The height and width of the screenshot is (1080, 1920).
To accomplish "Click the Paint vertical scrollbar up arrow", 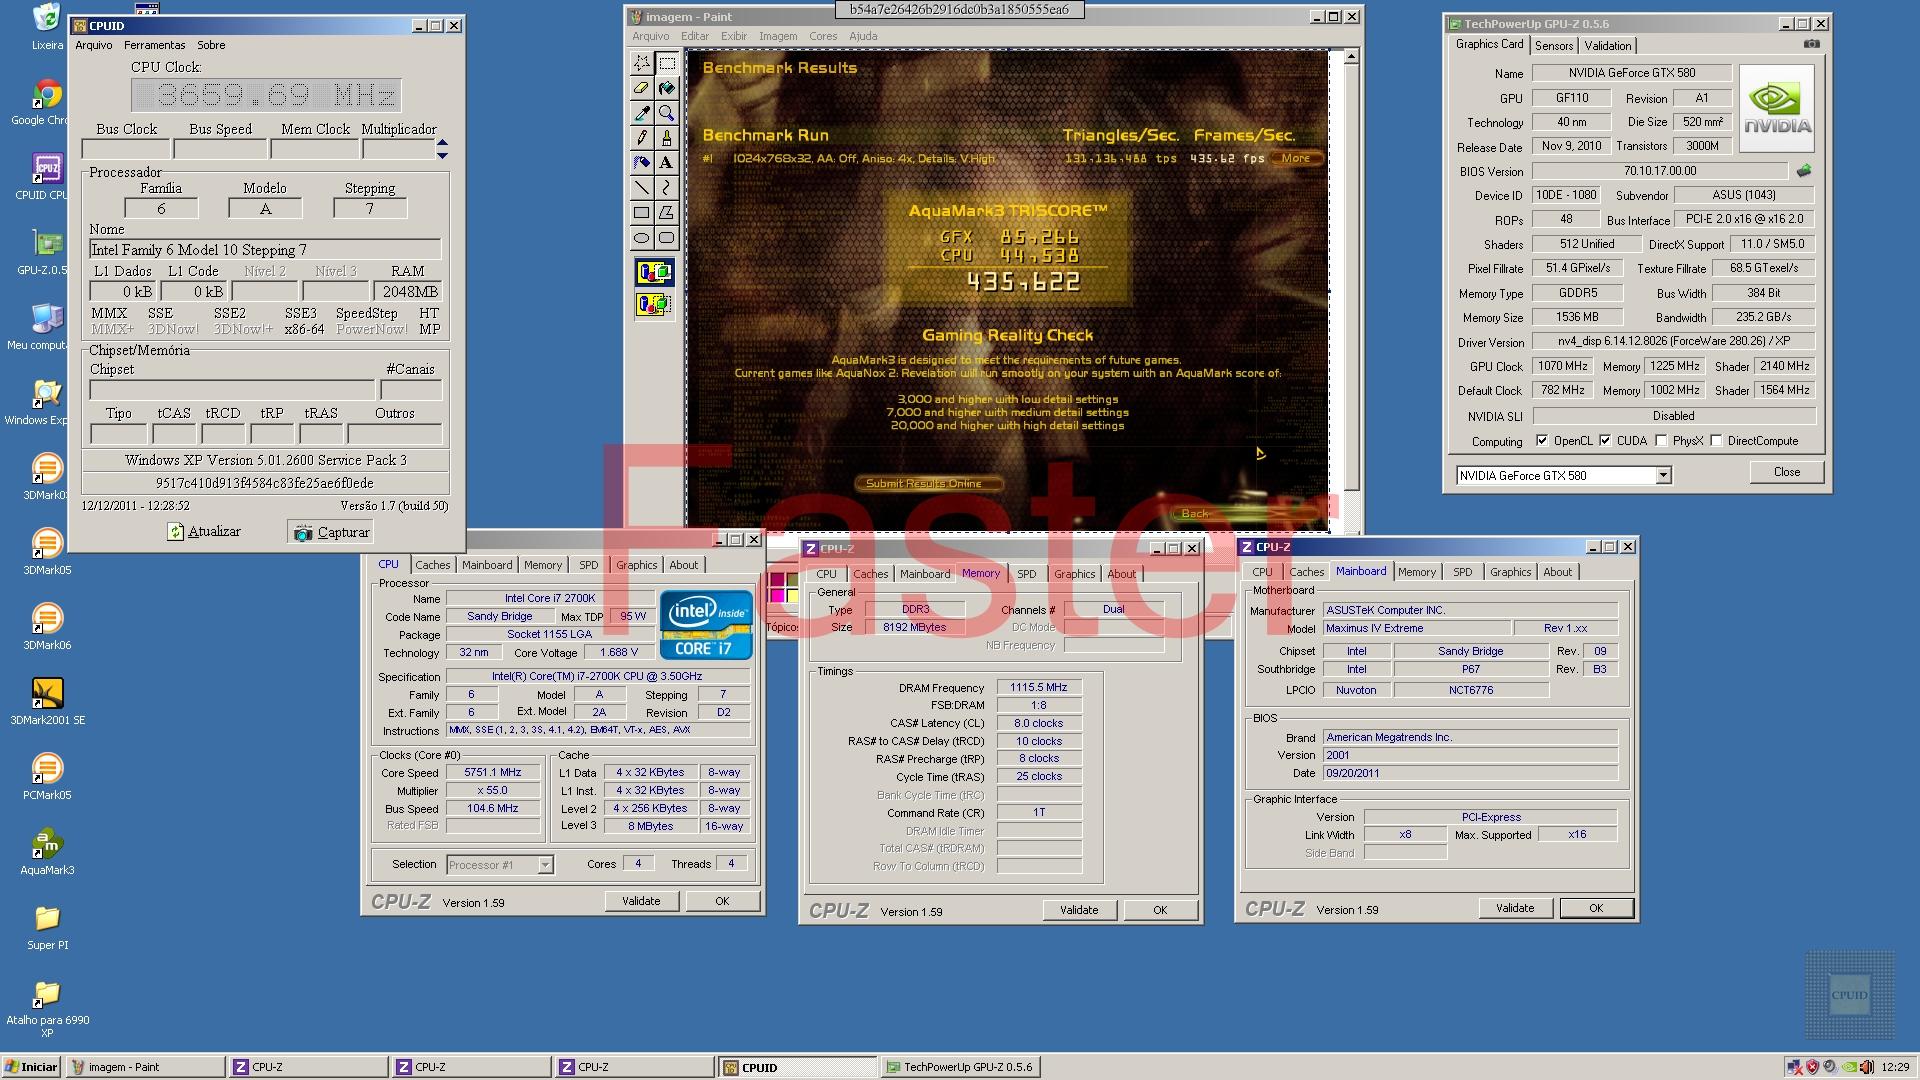I will tap(1351, 57).
